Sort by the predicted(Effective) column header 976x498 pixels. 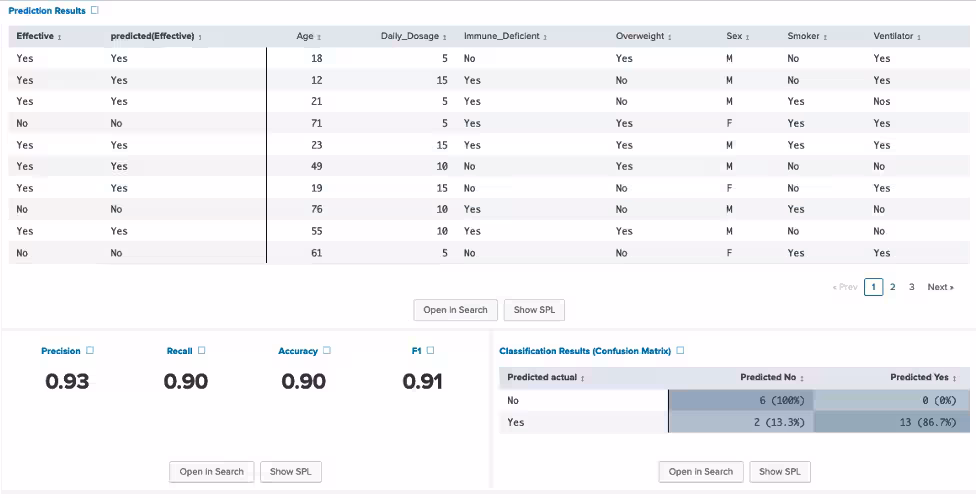[x=156, y=36]
